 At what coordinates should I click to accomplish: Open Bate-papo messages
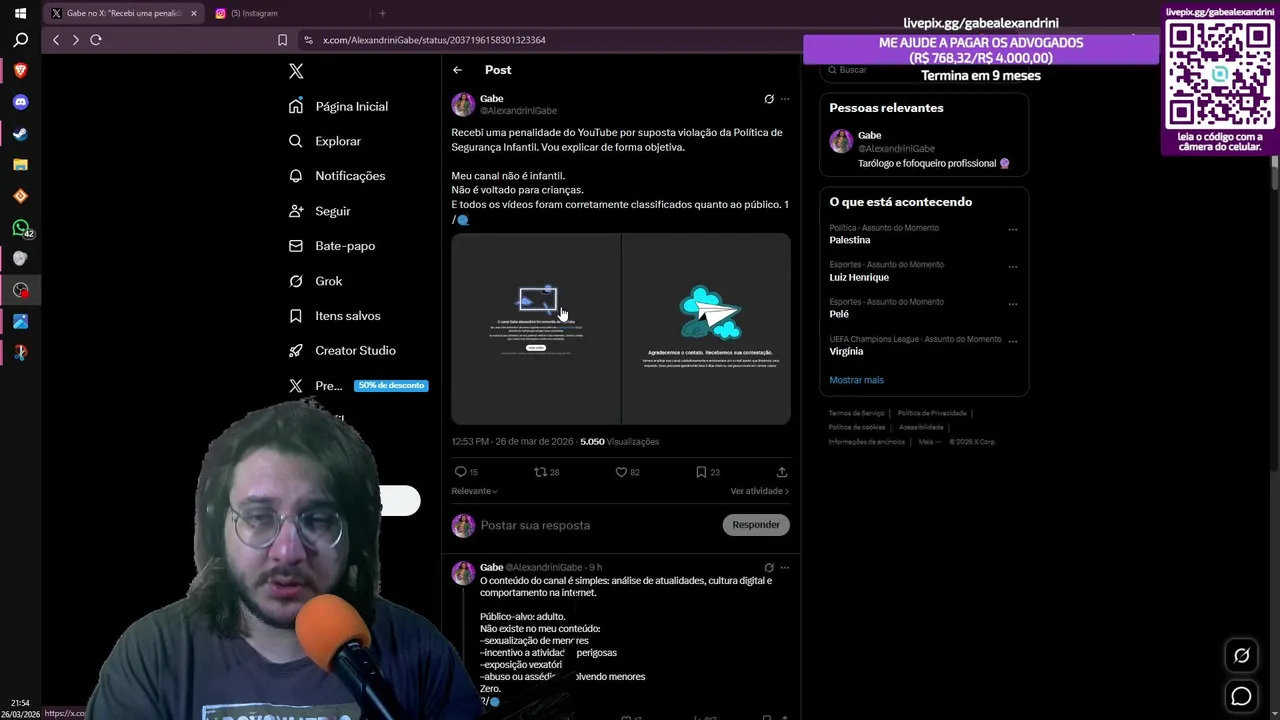[x=332, y=246]
